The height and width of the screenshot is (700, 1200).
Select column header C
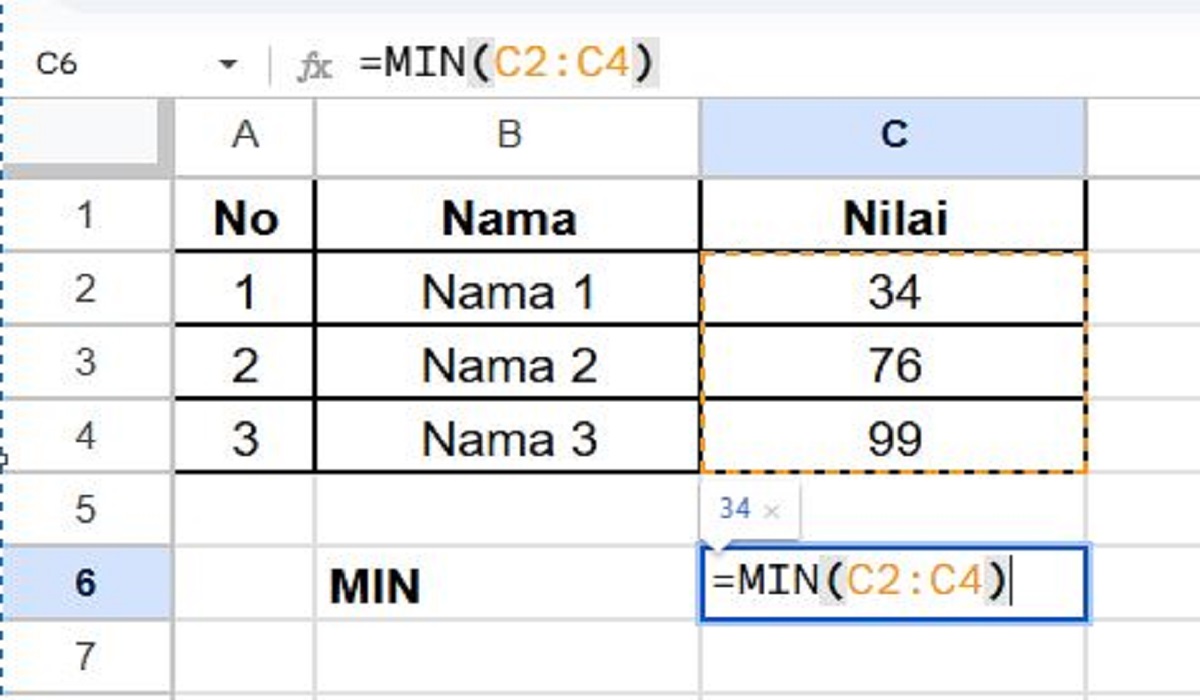click(893, 137)
